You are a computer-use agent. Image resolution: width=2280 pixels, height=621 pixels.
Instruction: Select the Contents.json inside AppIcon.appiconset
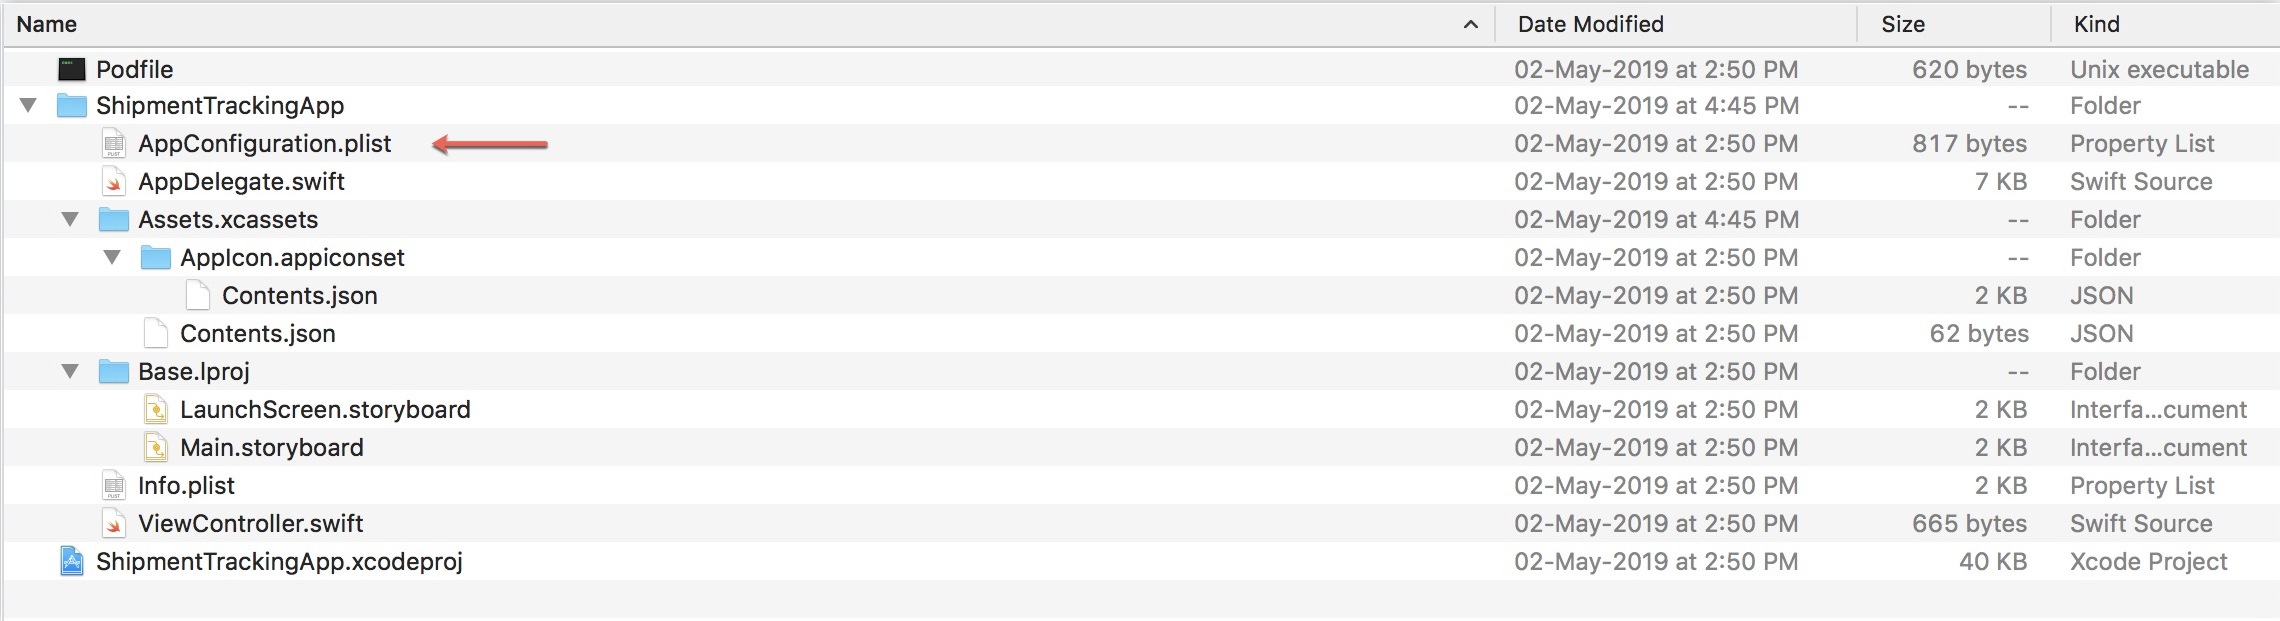(x=299, y=296)
